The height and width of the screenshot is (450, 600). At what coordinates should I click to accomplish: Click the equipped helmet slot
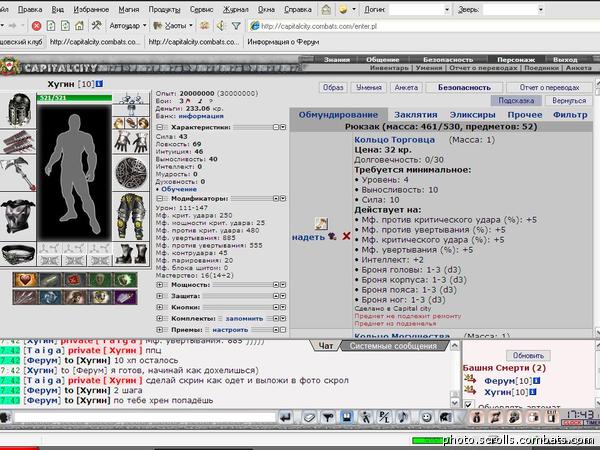tap(18, 110)
